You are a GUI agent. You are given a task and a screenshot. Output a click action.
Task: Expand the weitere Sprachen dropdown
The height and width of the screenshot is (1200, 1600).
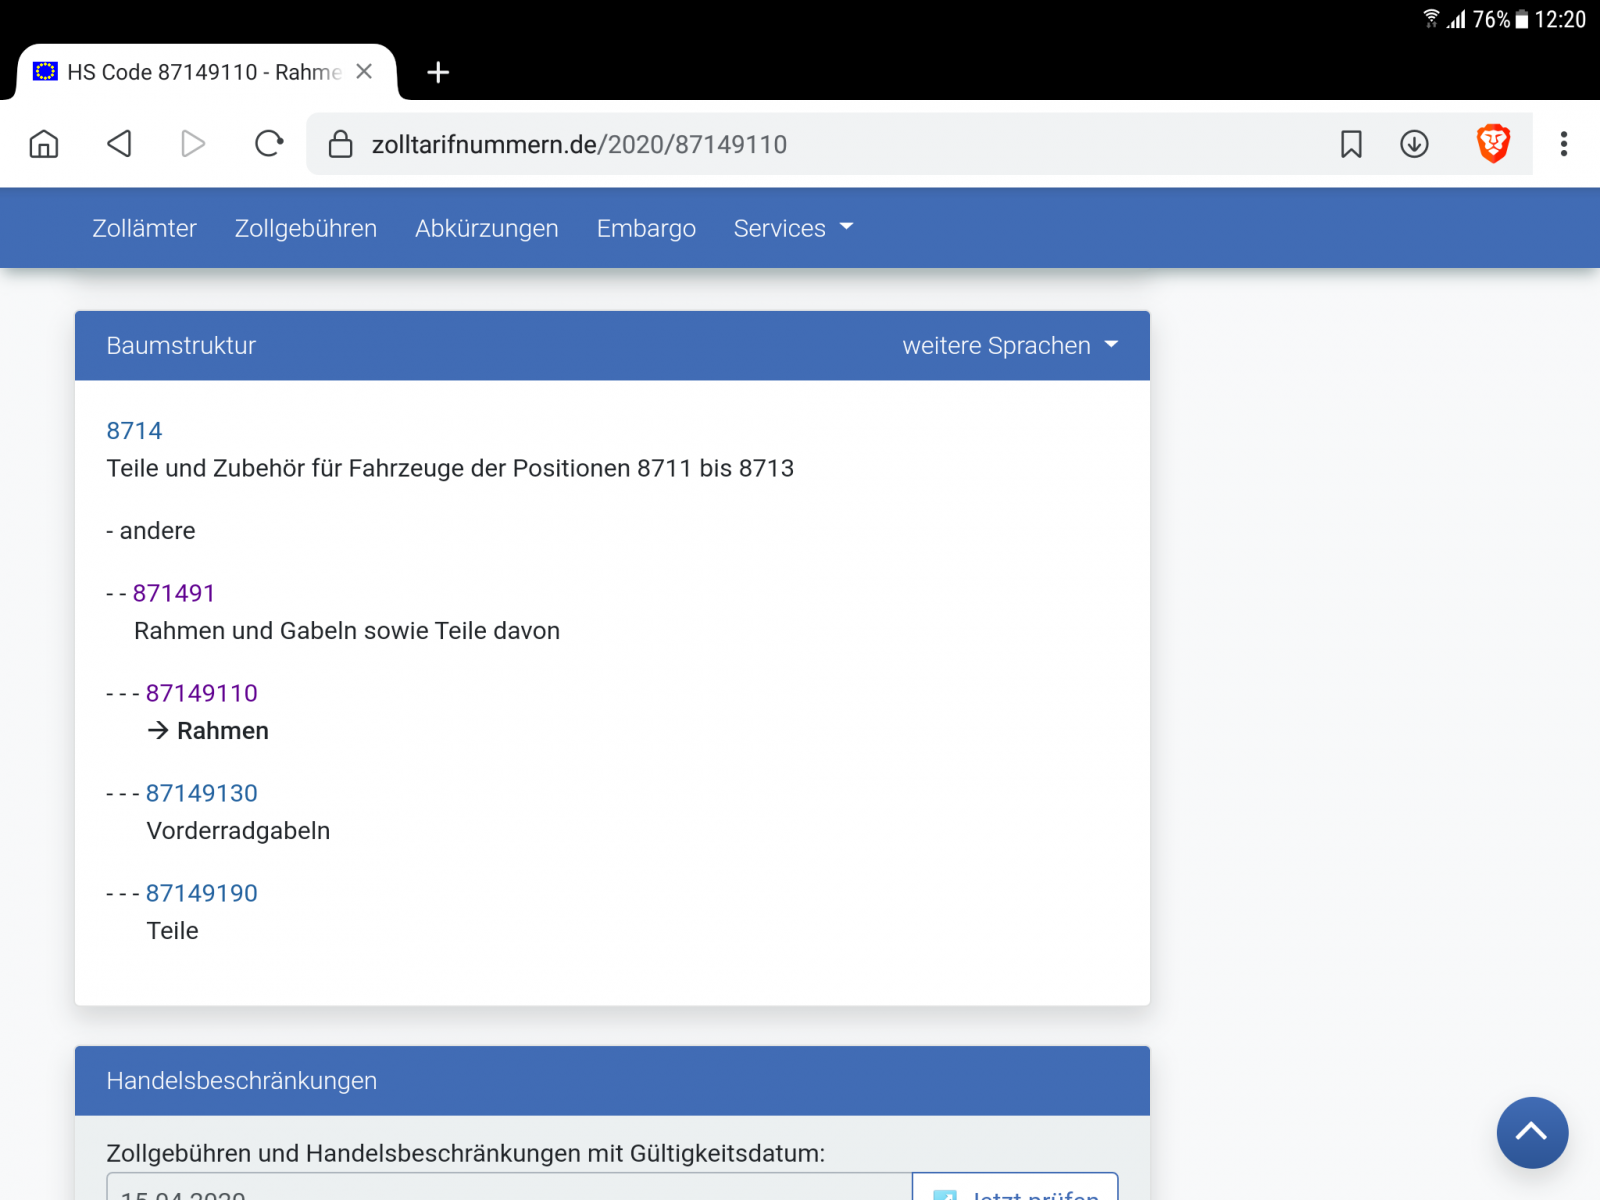(x=1010, y=346)
